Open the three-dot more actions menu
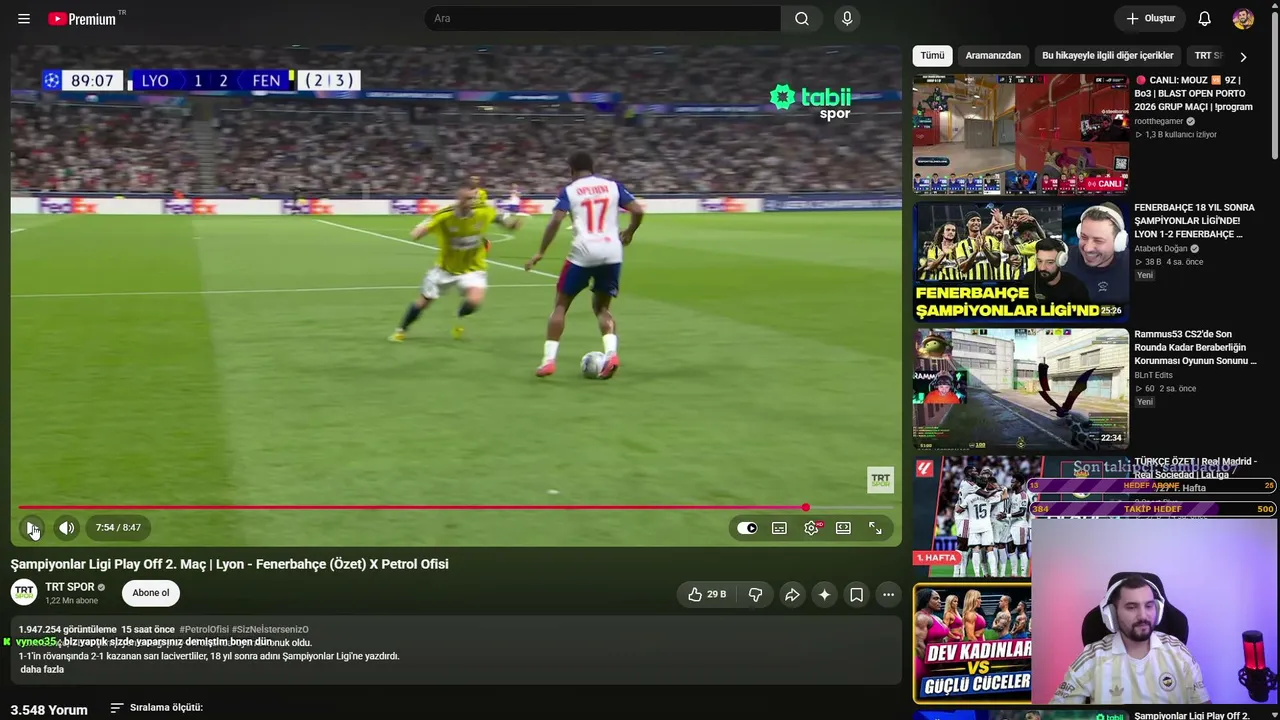The width and height of the screenshot is (1280, 720). (888, 594)
